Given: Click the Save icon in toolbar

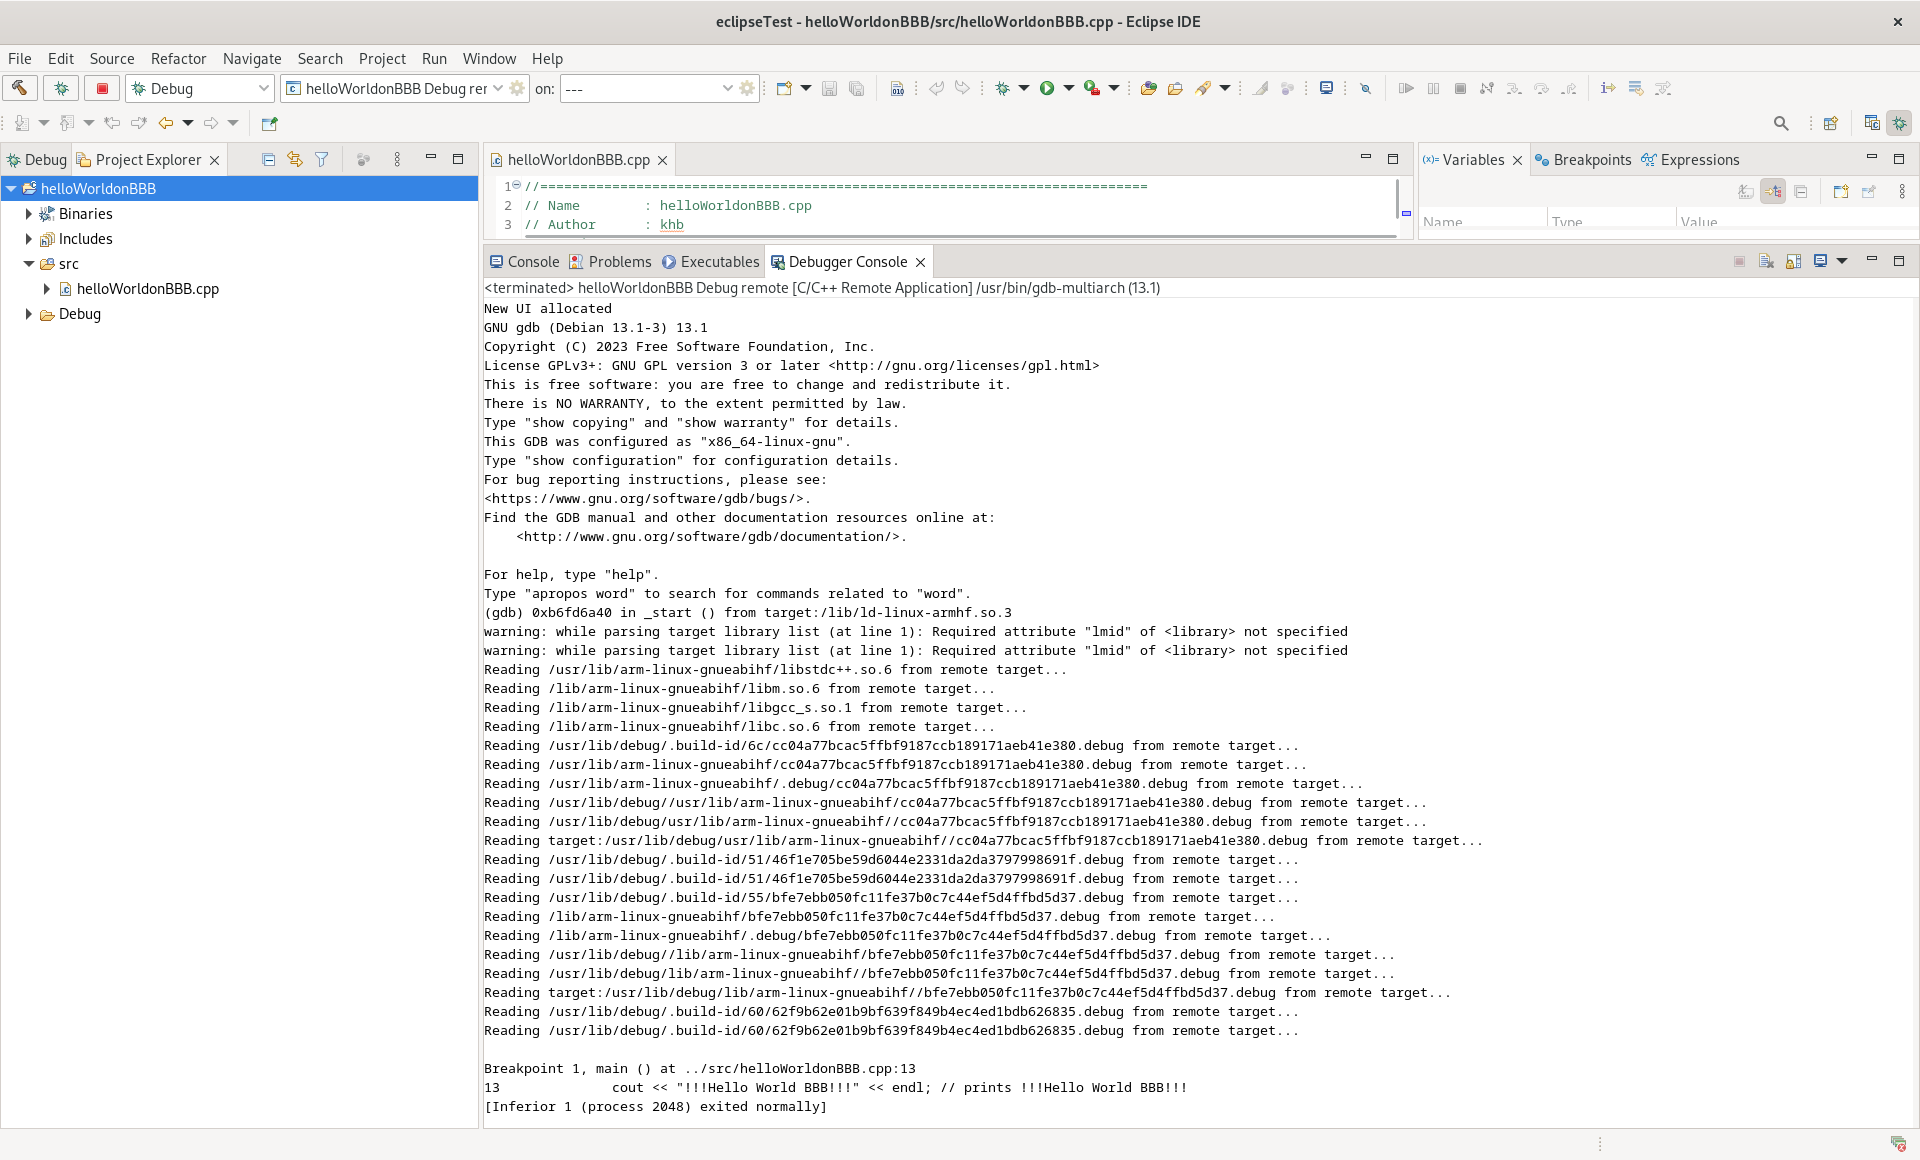Looking at the screenshot, I should pos(829,88).
